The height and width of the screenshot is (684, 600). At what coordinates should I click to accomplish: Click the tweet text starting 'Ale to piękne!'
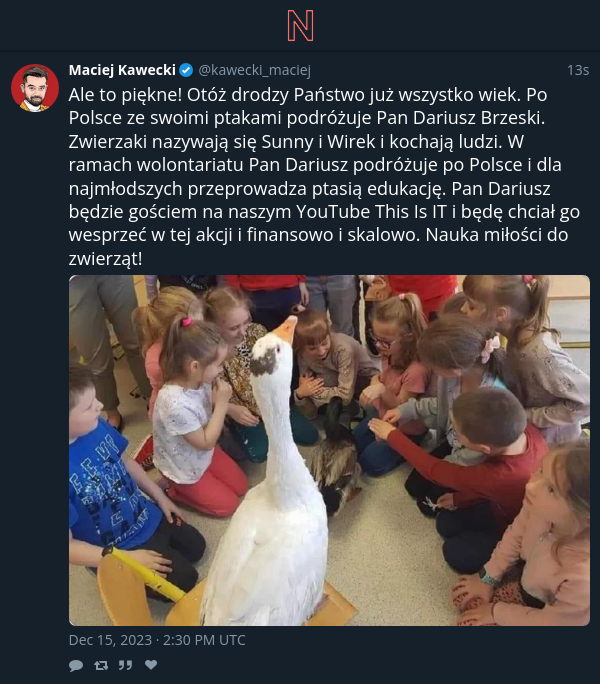coord(324,177)
